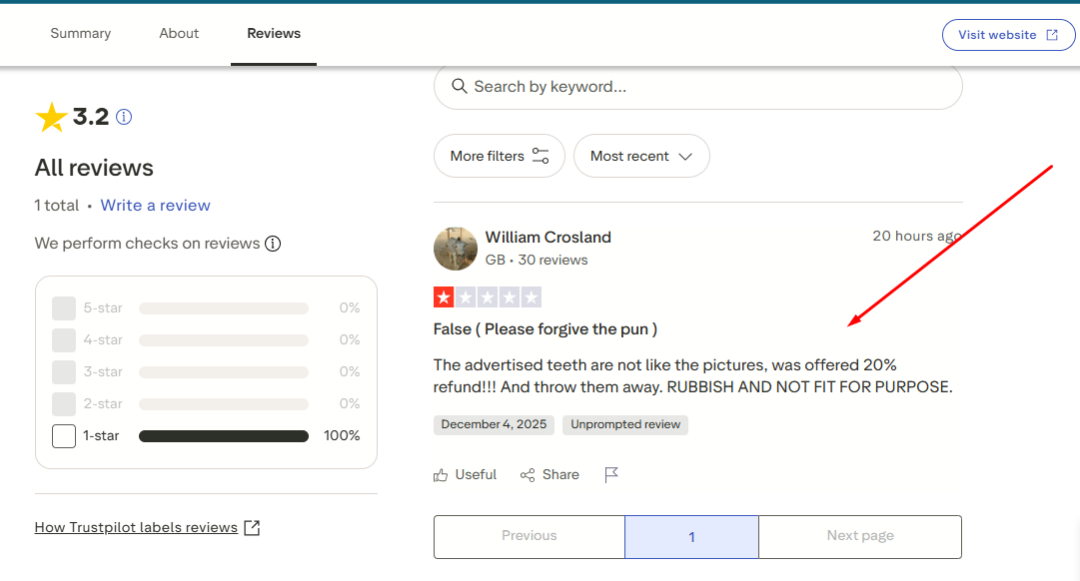
Task: Click William Crosland's profile picture
Action: [455, 249]
